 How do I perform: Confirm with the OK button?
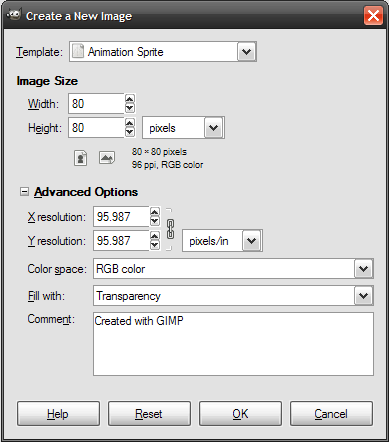tap(240, 414)
